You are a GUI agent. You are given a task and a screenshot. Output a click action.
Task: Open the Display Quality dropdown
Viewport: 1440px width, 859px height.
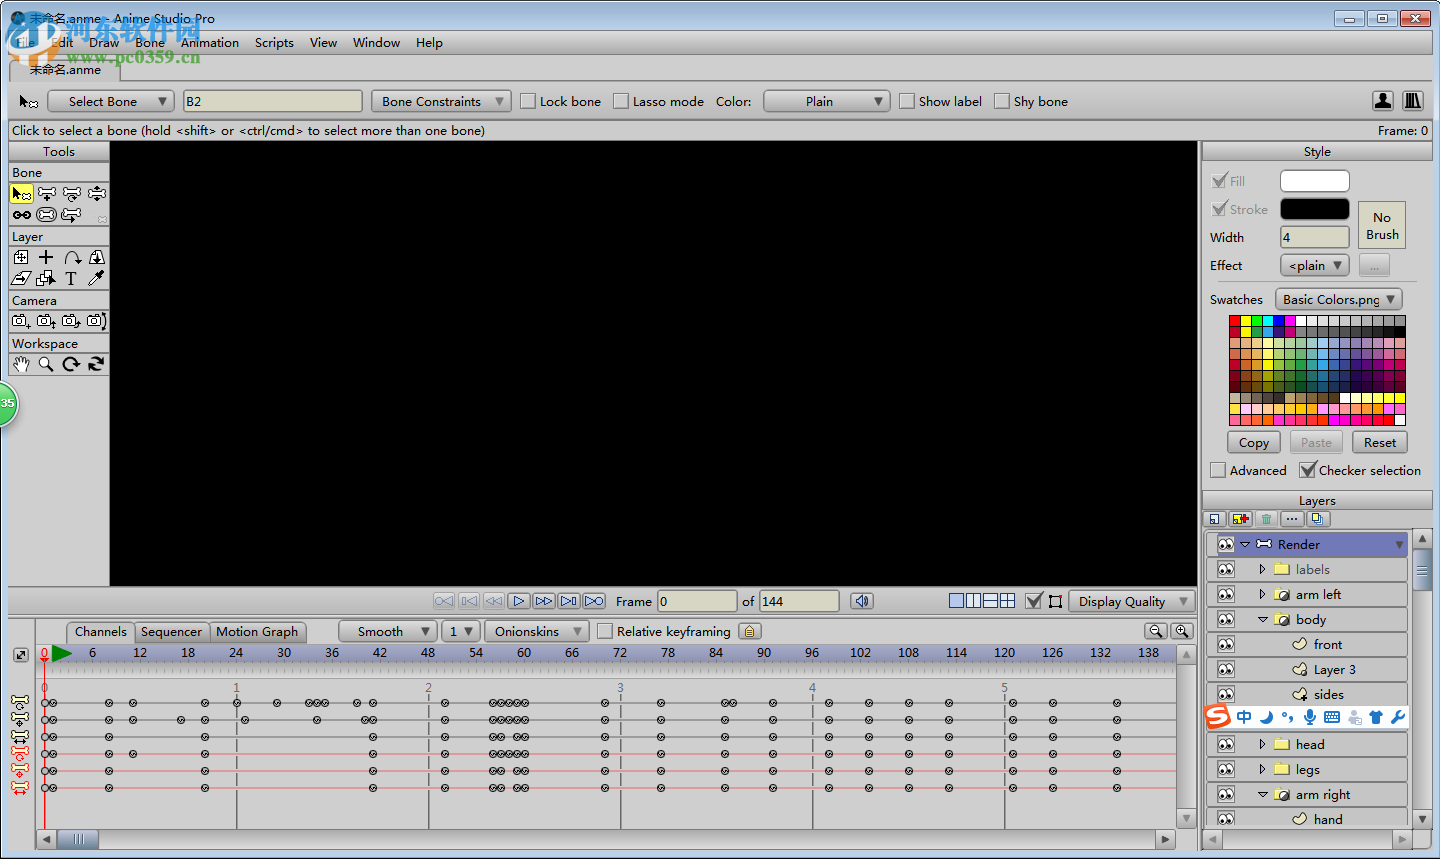(1131, 601)
